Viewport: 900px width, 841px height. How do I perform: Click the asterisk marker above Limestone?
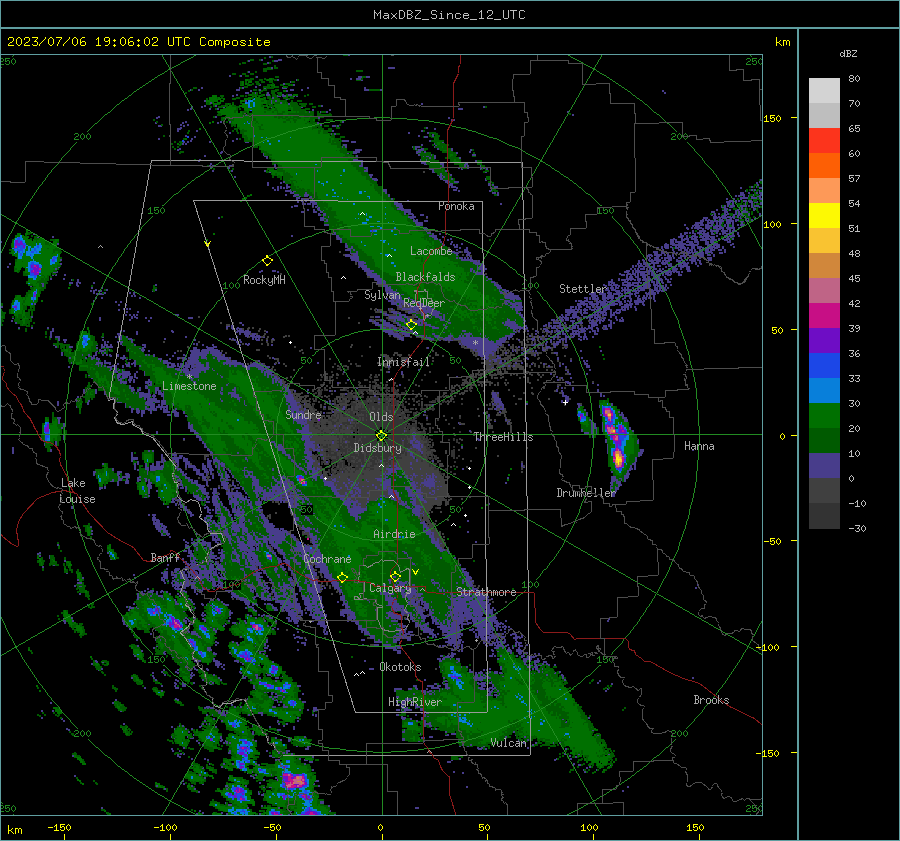click(189, 377)
